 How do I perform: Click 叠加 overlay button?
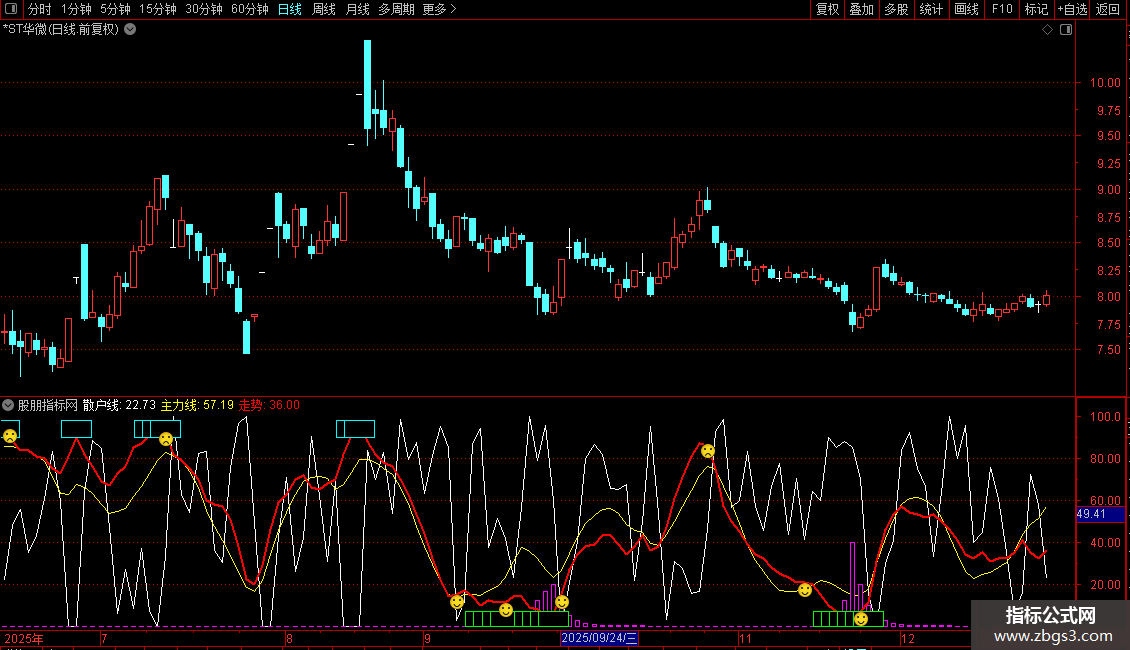(x=861, y=9)
